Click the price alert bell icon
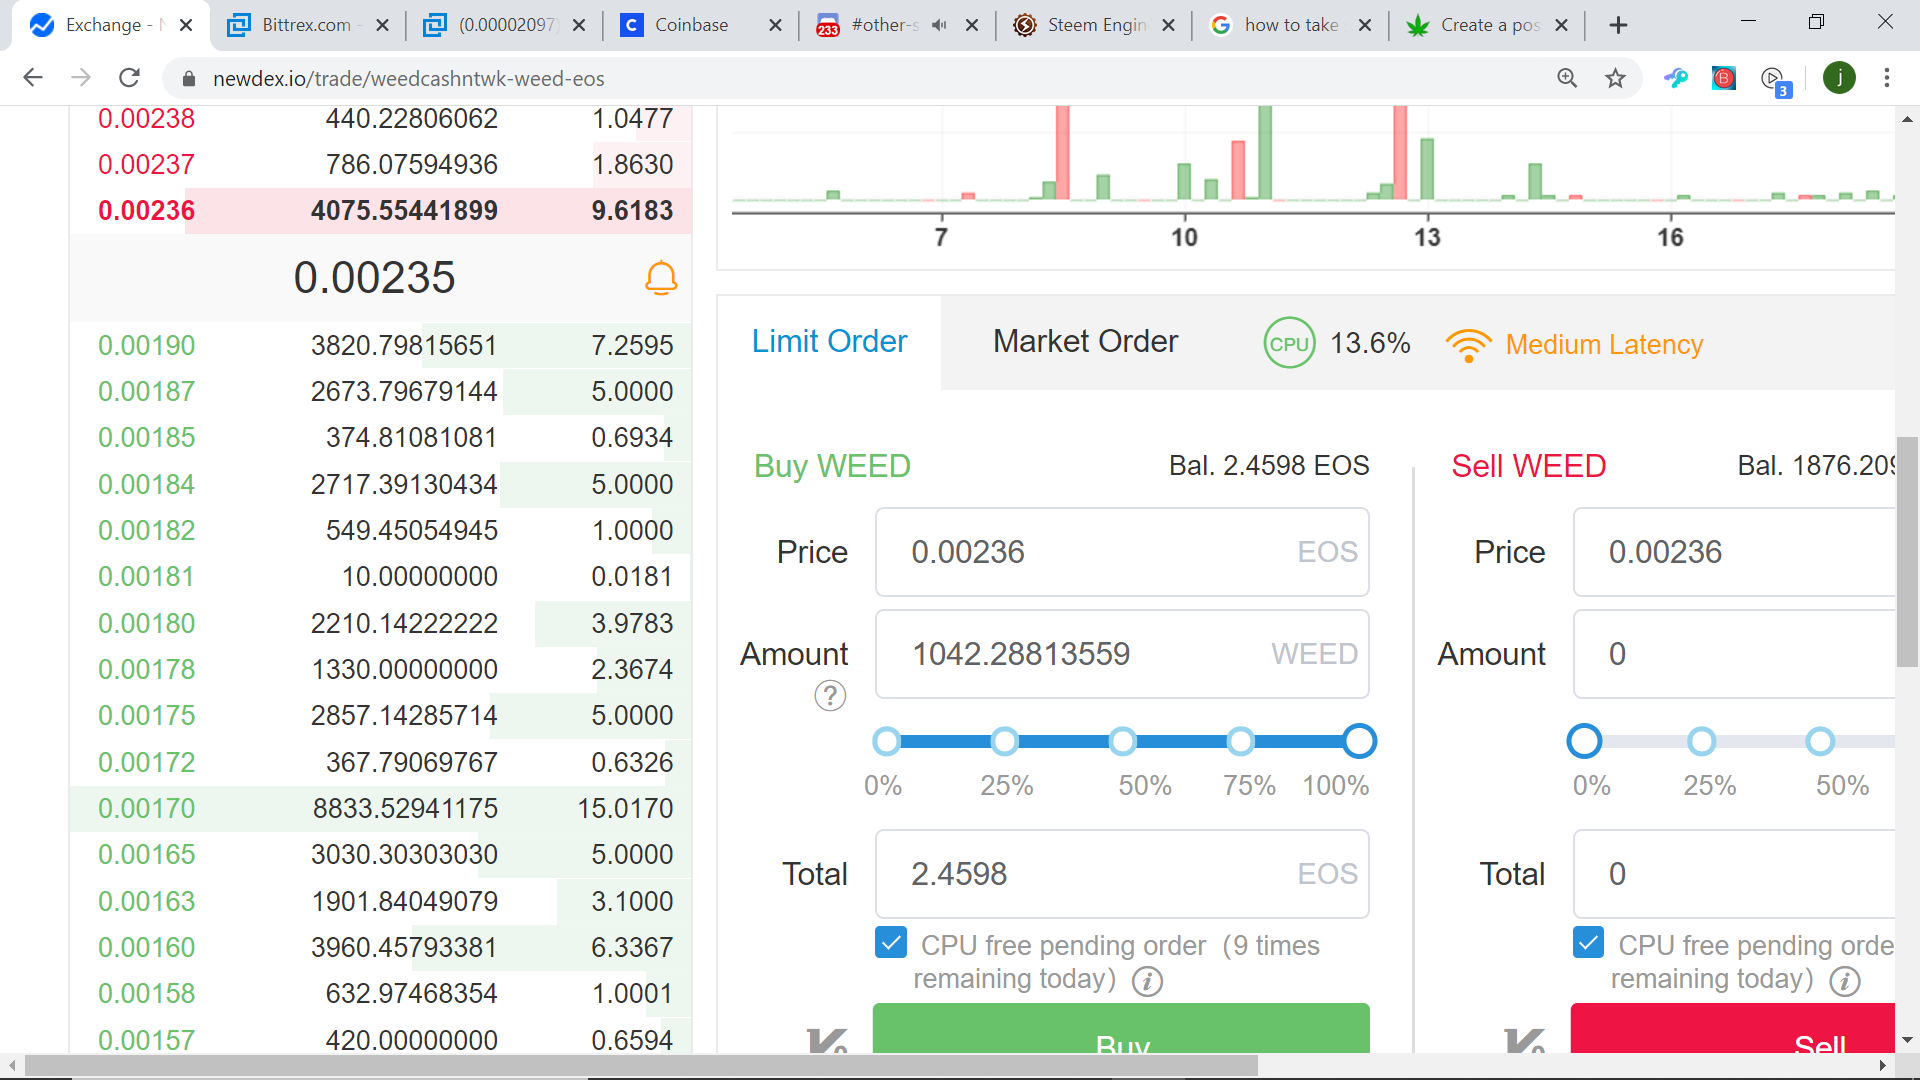1920x1080 pixels. (661, 278)
